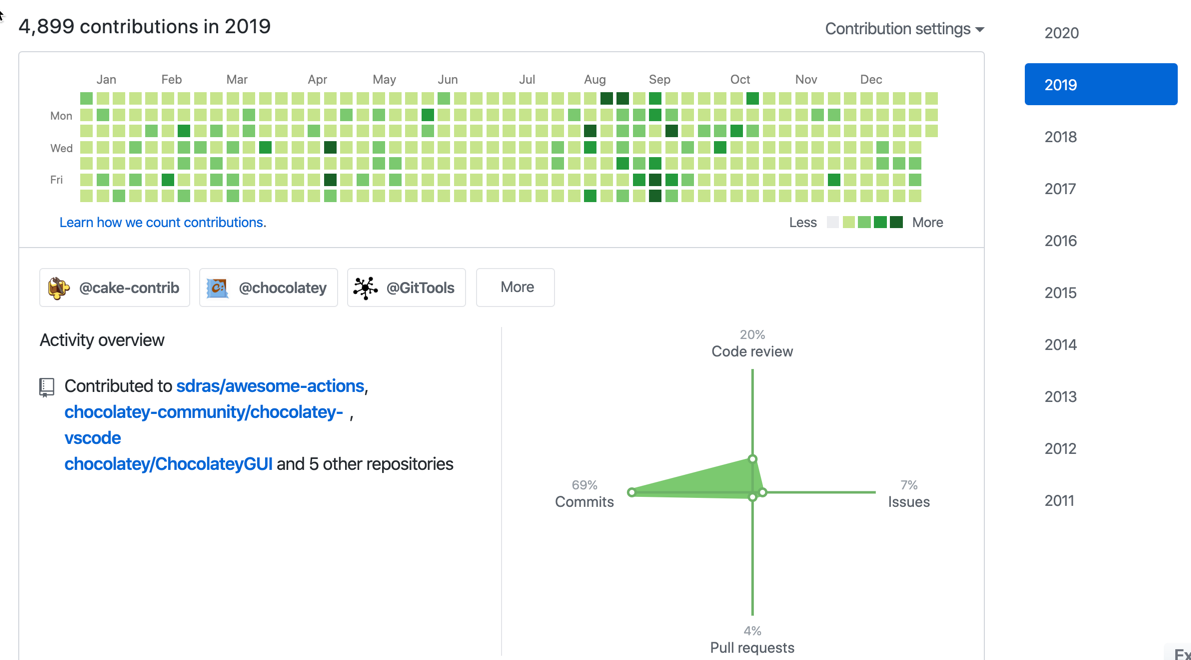Click the Commits data point on chart

632,492
